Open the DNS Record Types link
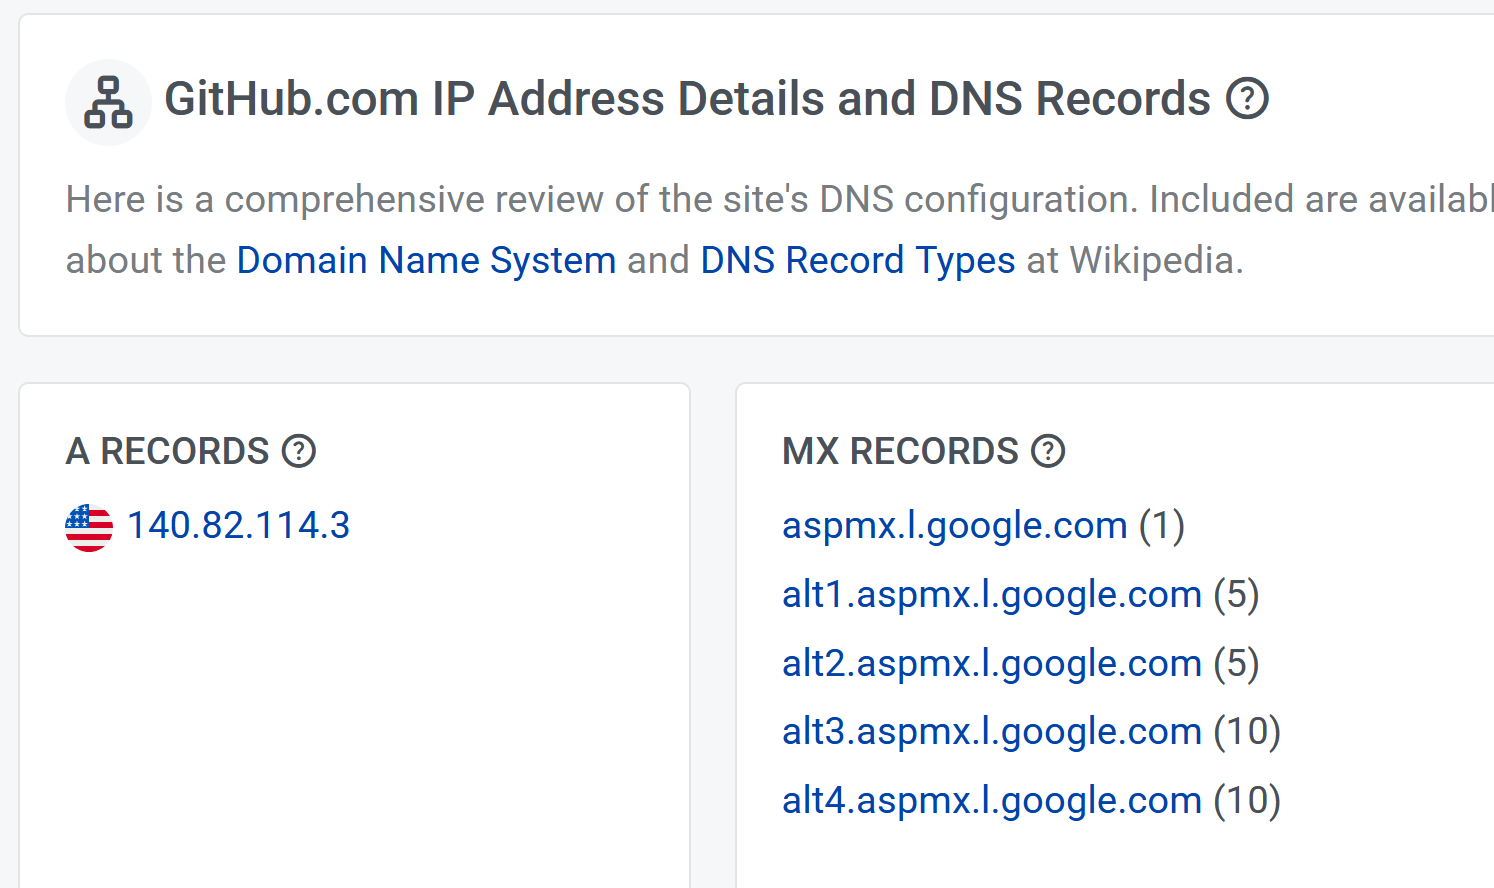 pos(858,260)
